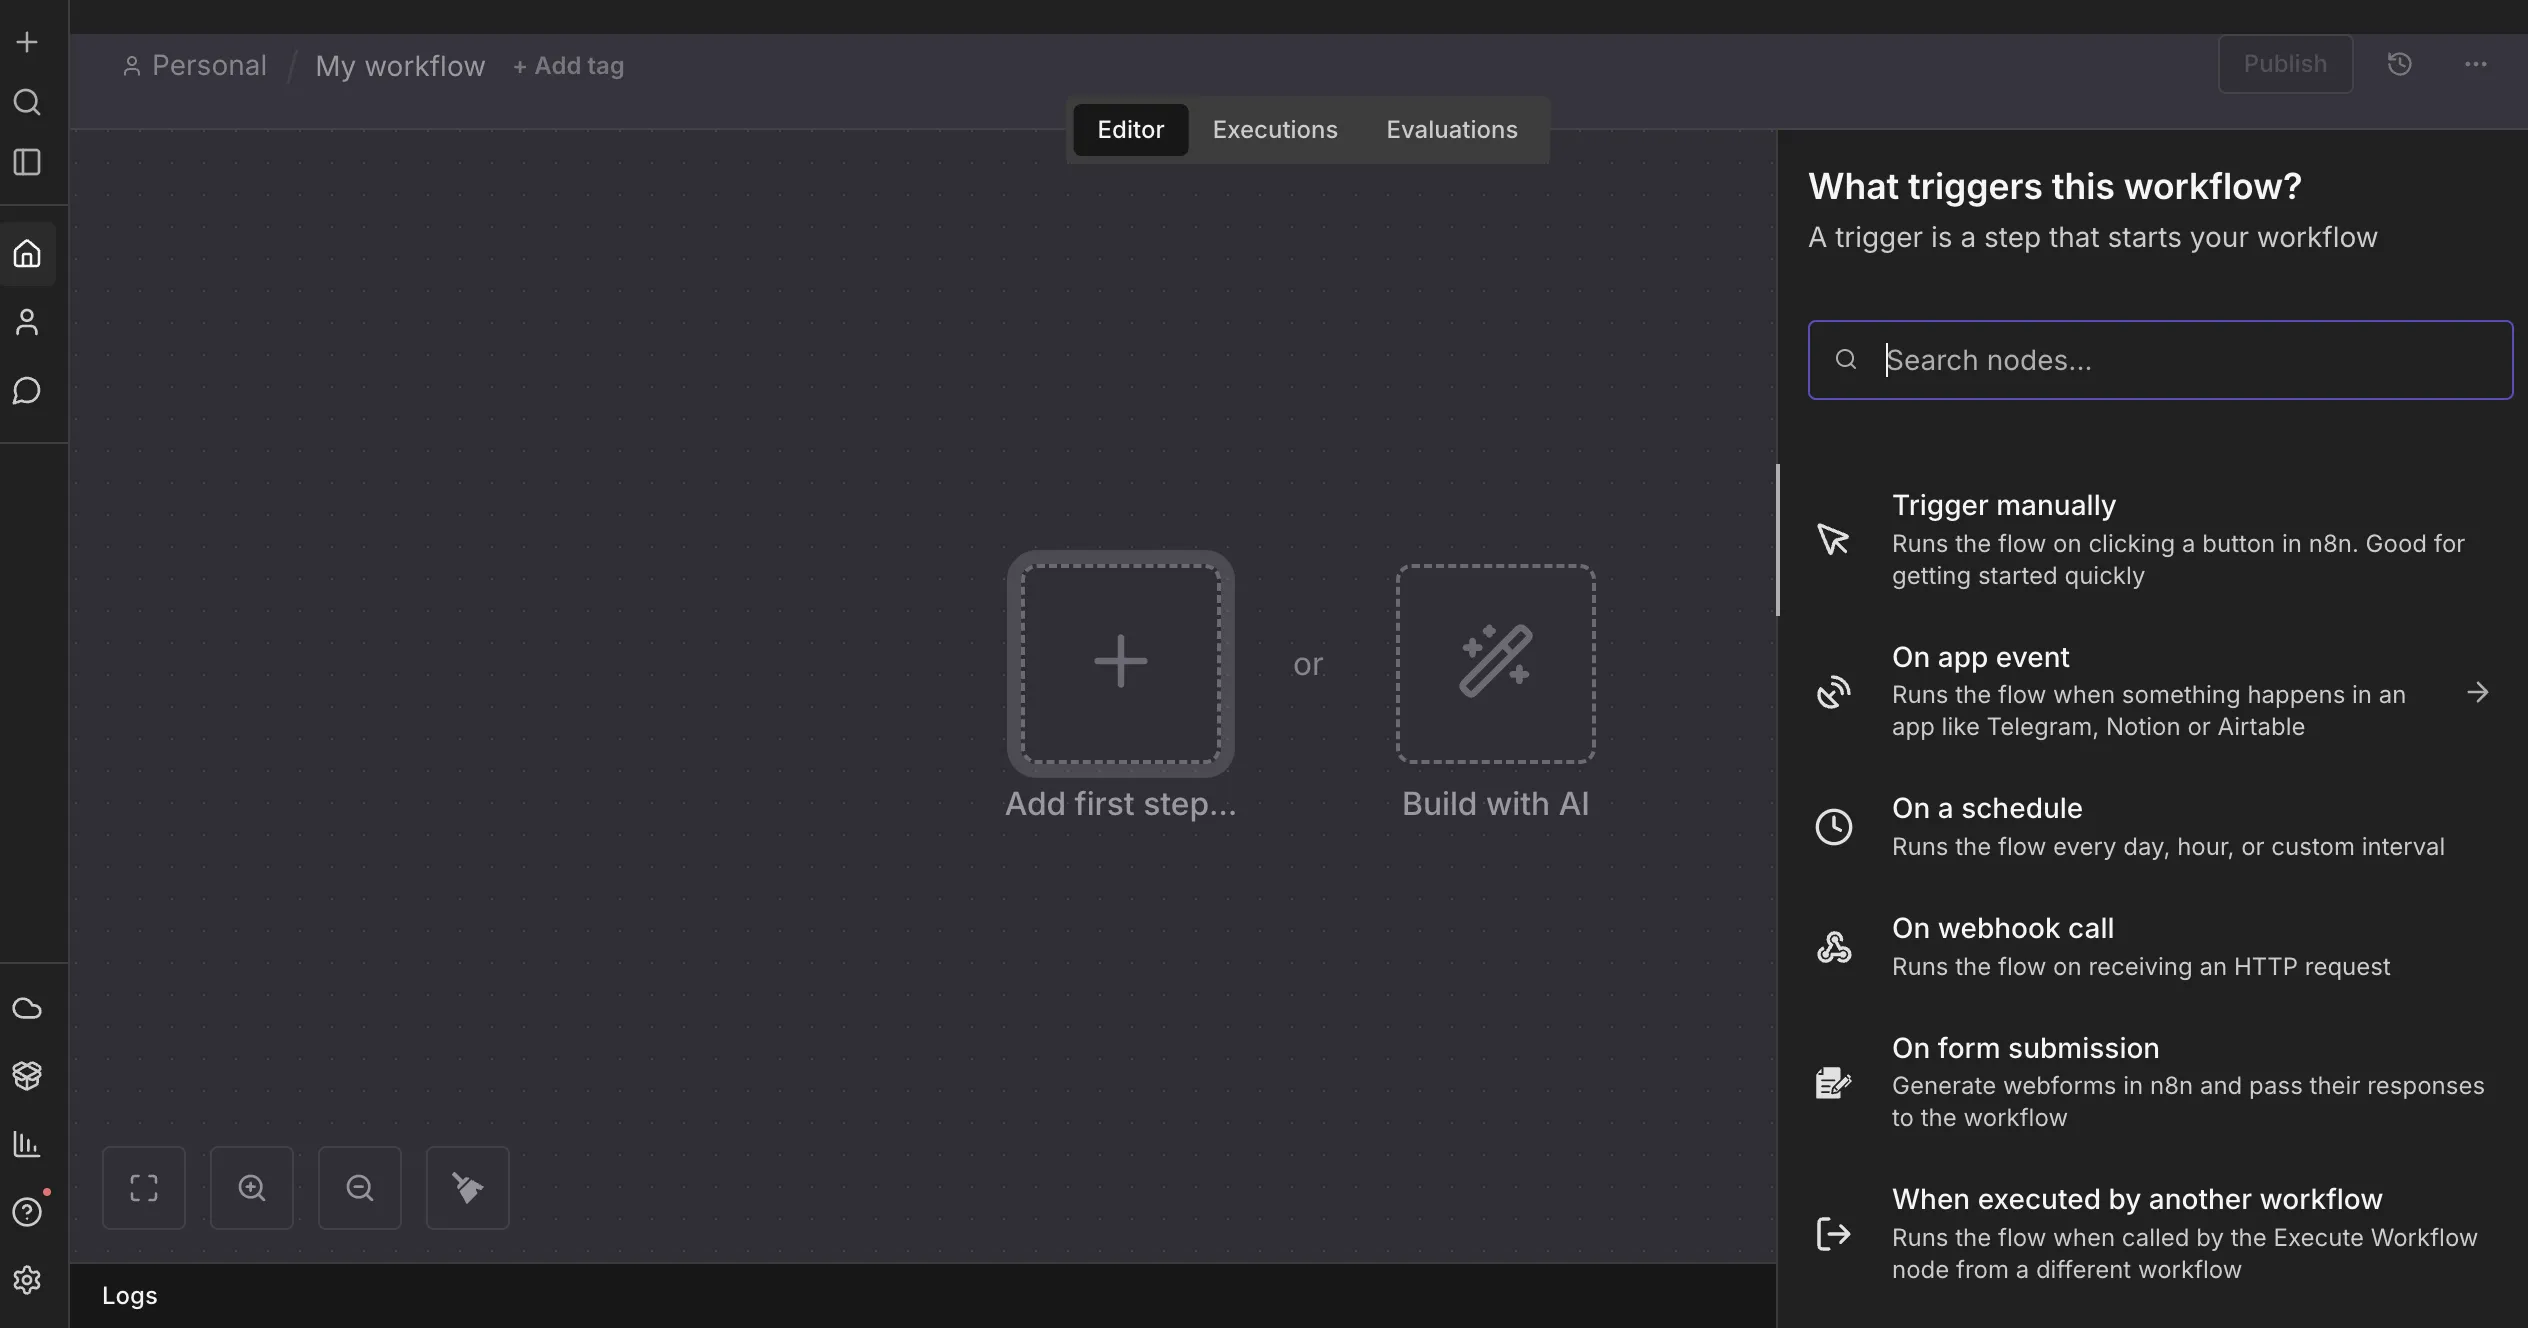Viewport: 2528px width, 1328px height.
Task: Tidy up the canvas with the broom icon
Action: 467,1188
